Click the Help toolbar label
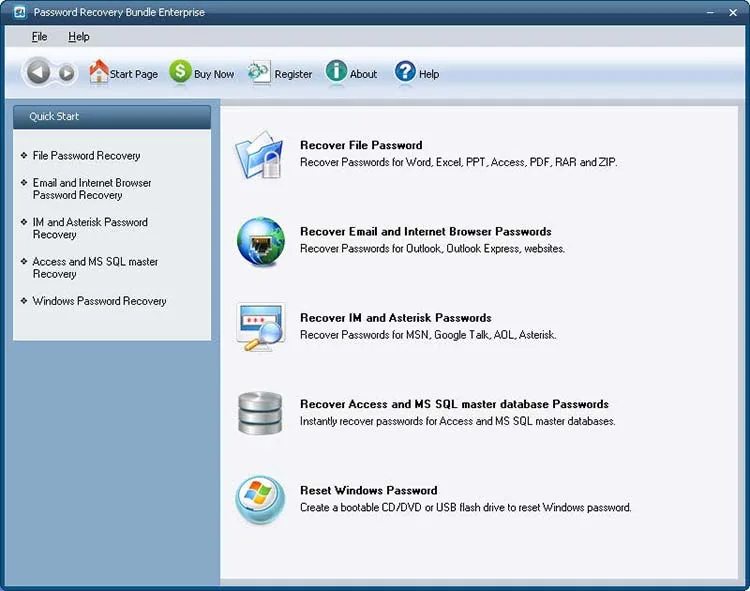Viewport: 750px width, 591px height. click(429, 74)
